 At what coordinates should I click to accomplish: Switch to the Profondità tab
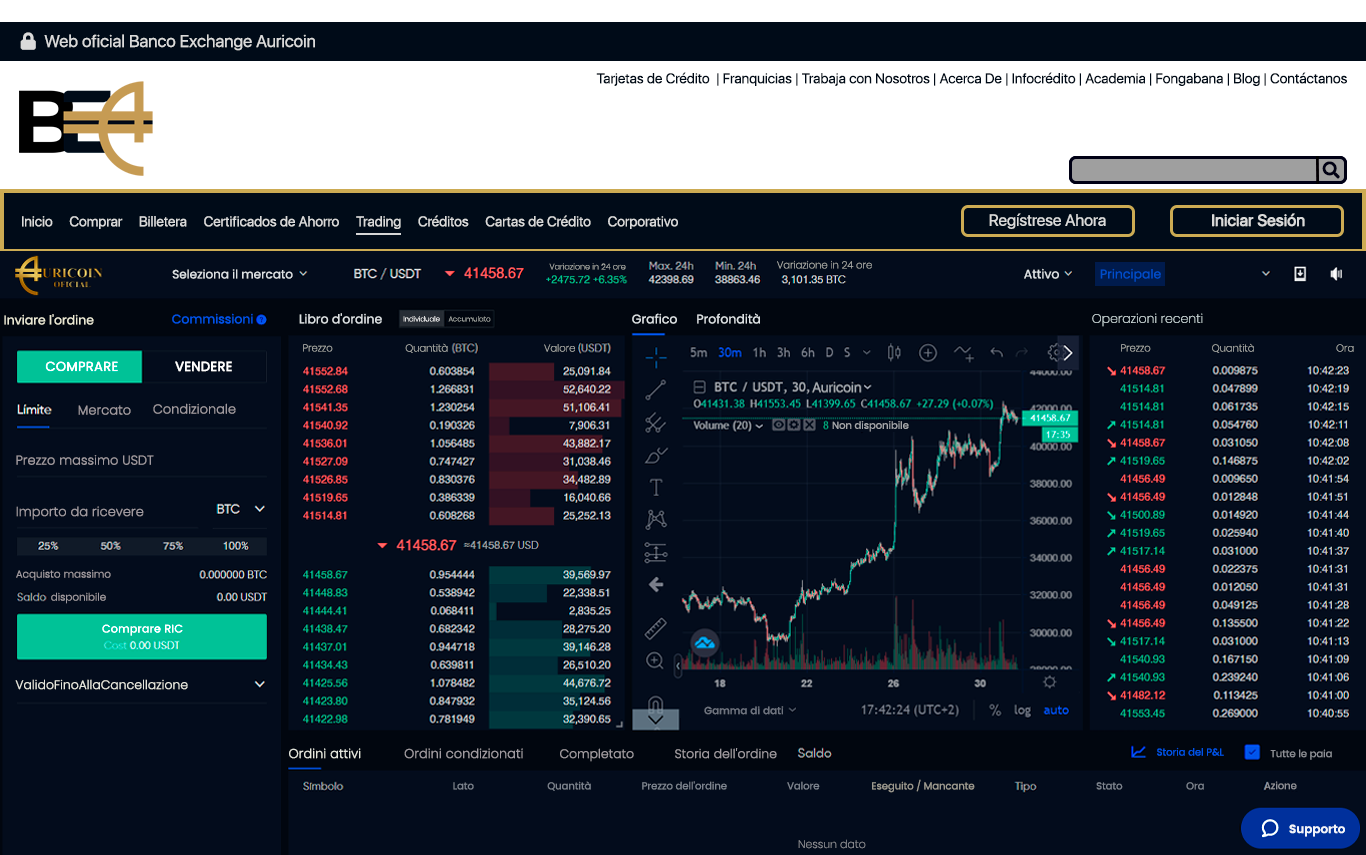point(728,319)
